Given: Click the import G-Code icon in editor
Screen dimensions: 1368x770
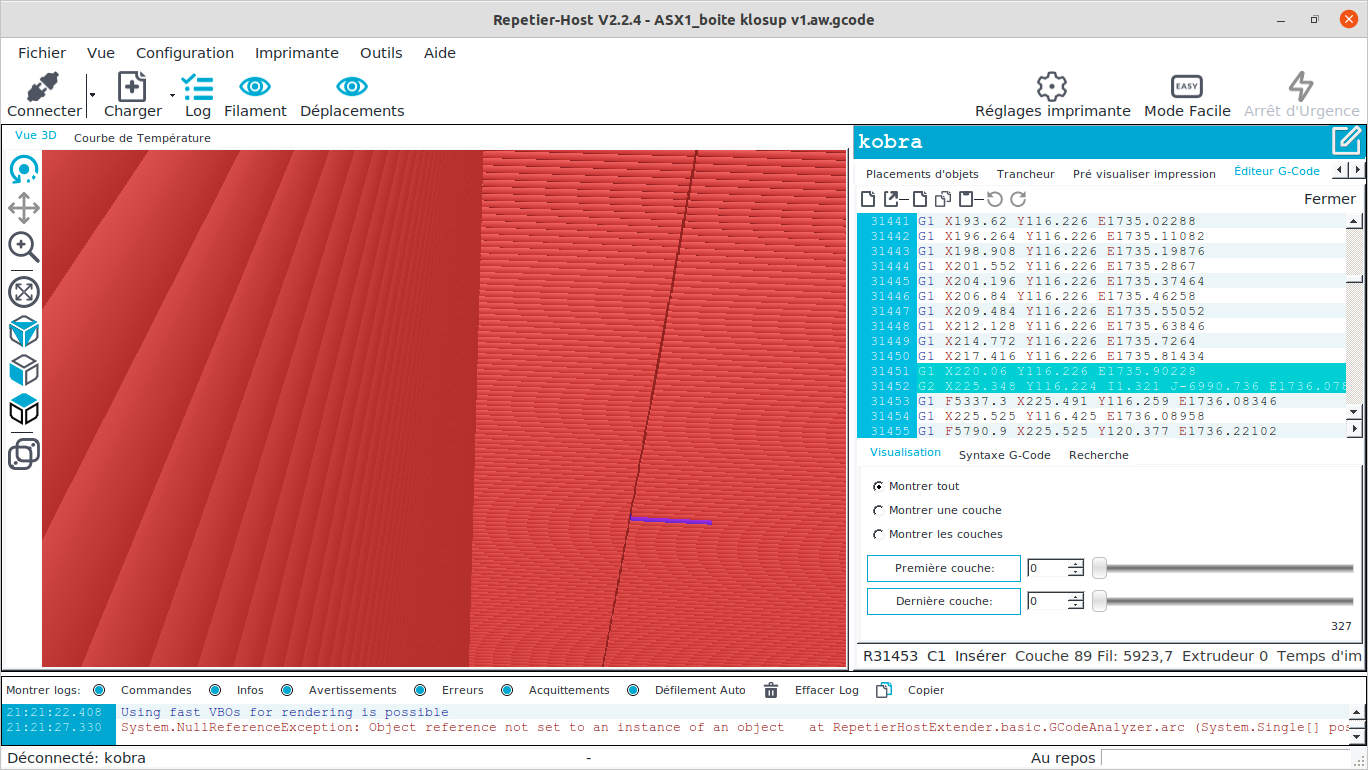Looking at the screenshot, I should click(x=891, y=199).
